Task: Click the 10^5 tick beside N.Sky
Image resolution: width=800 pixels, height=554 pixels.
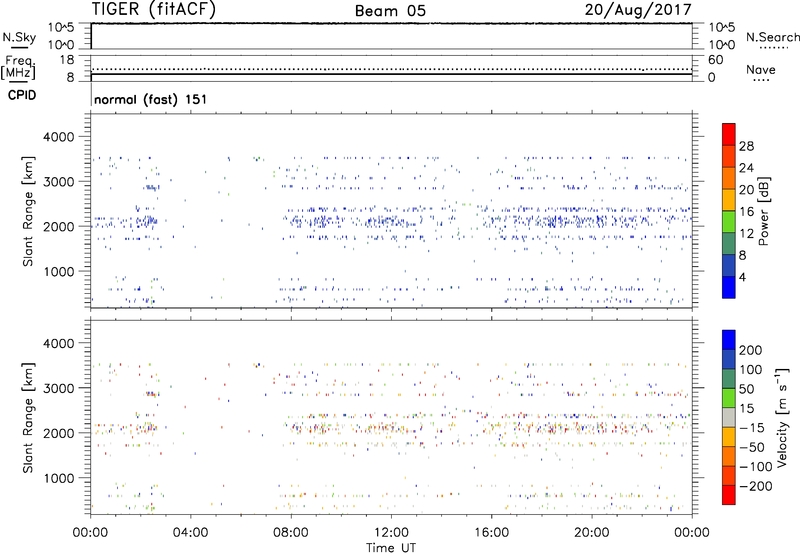Action: (61, 27)
